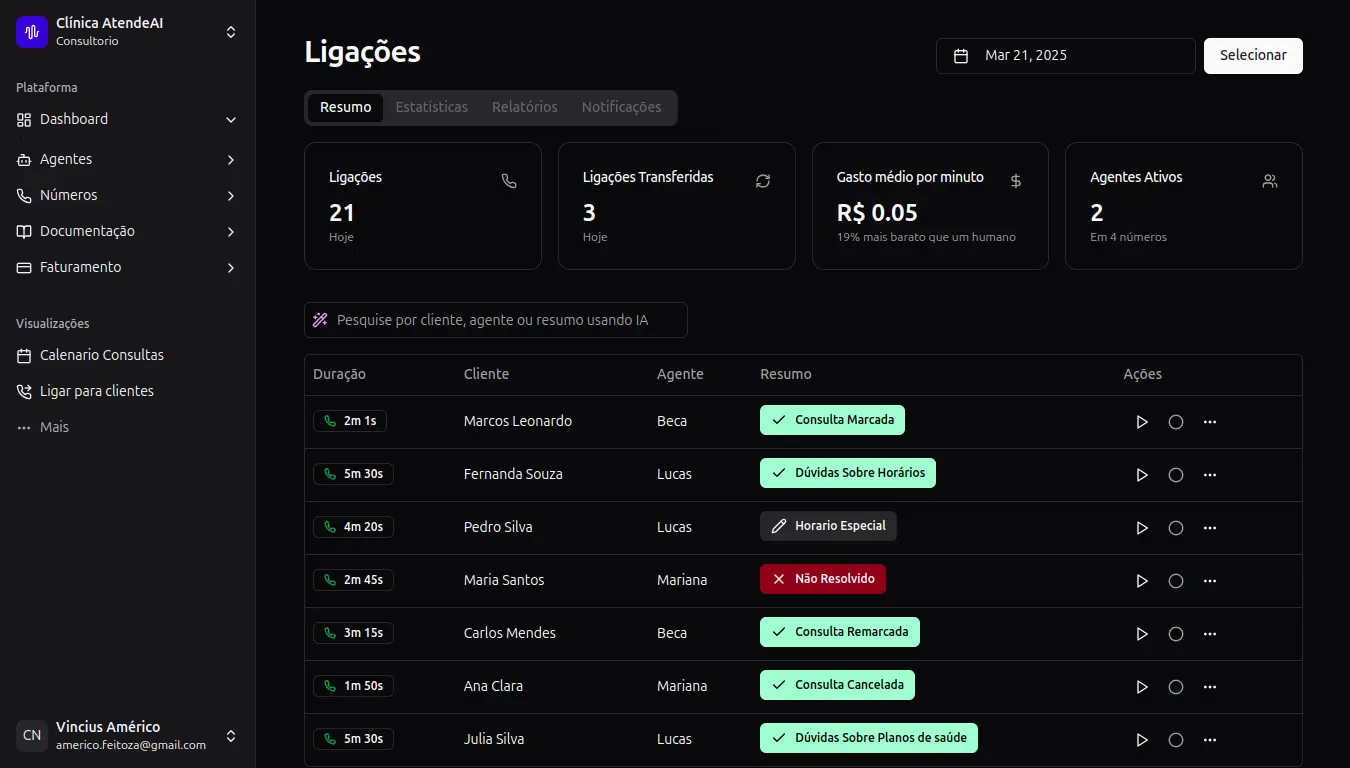Click the people icon on Agentes Ativos card
1350x768 pixels.
click(x=1270, y=181)
